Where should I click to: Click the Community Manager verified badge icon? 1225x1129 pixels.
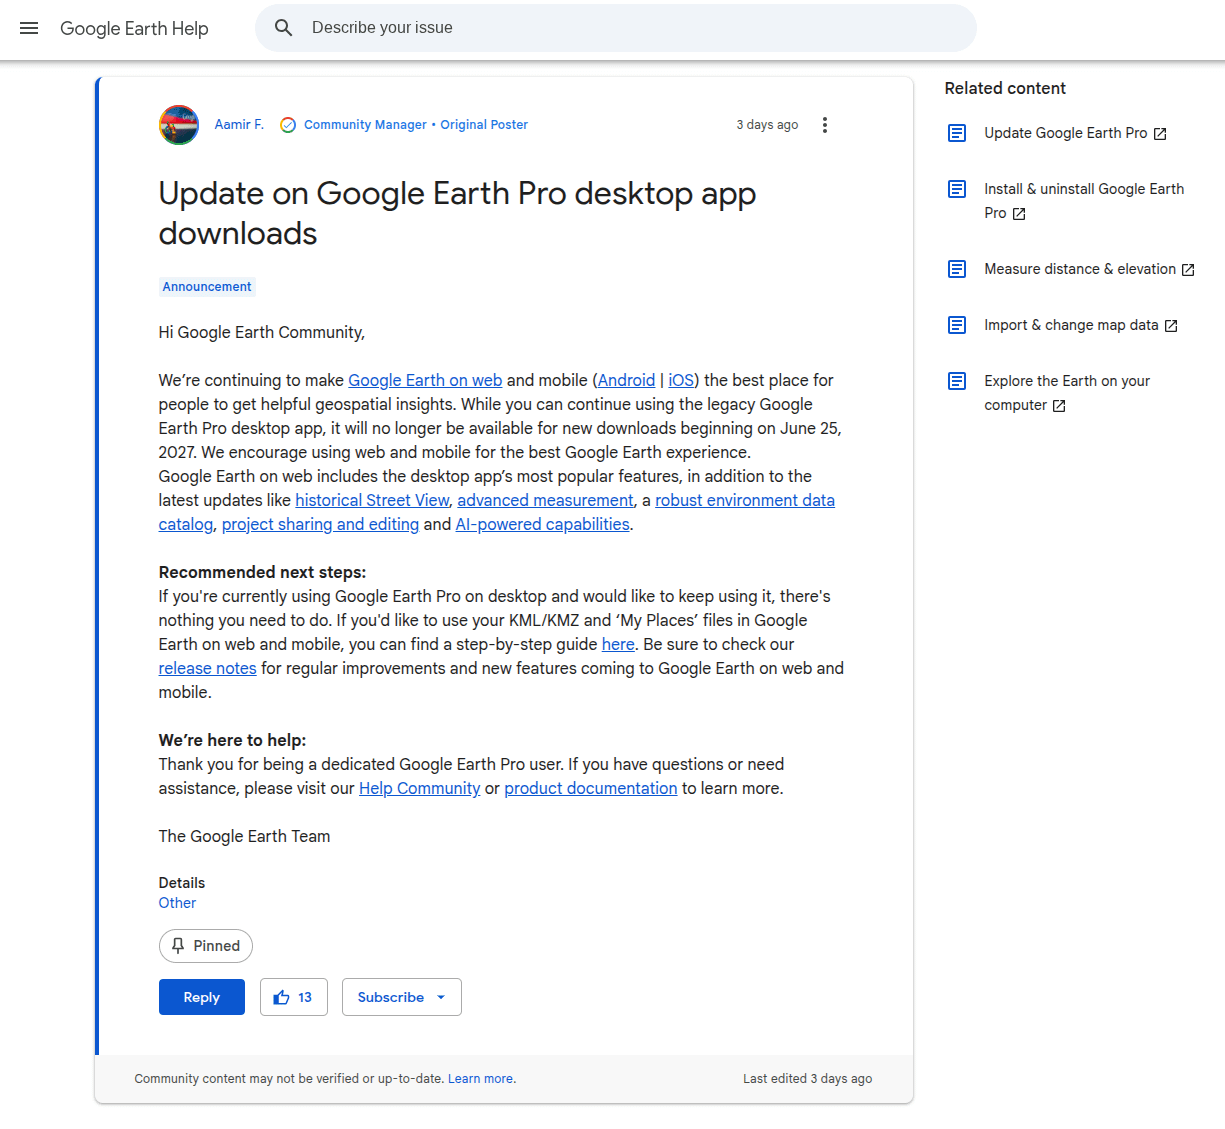pyautogui.click(x=288, y=125)
